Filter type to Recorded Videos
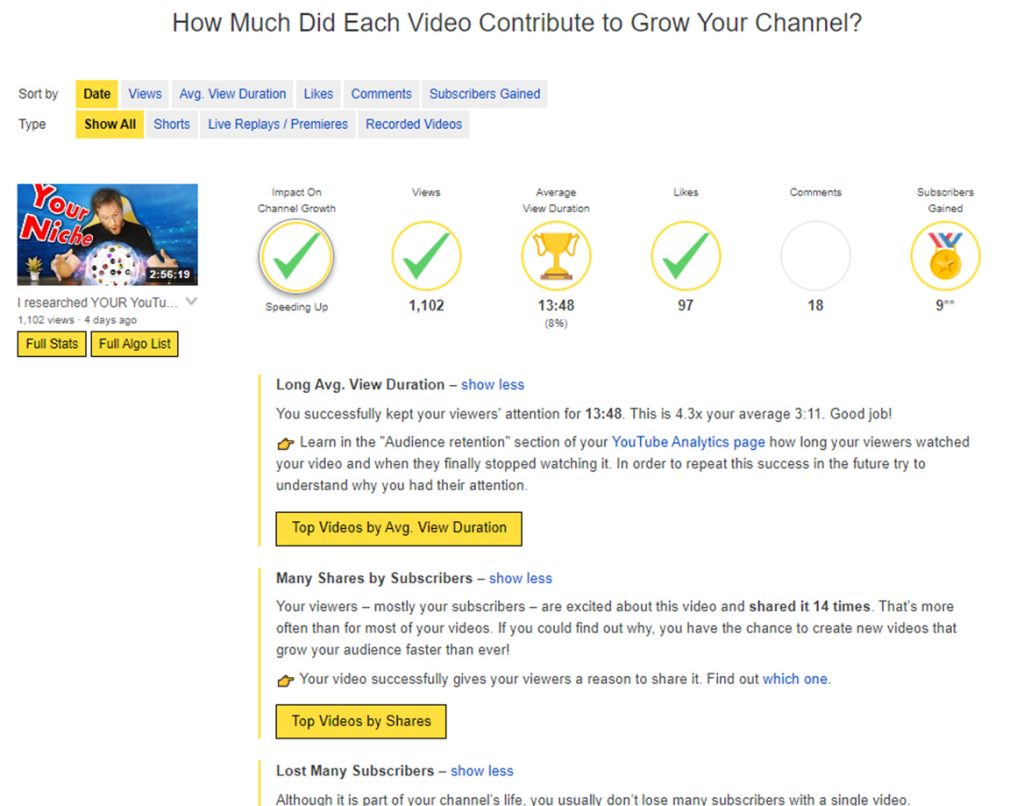Image resolution: width=1024 pixels, height=806 pixels. coord(413,124)
